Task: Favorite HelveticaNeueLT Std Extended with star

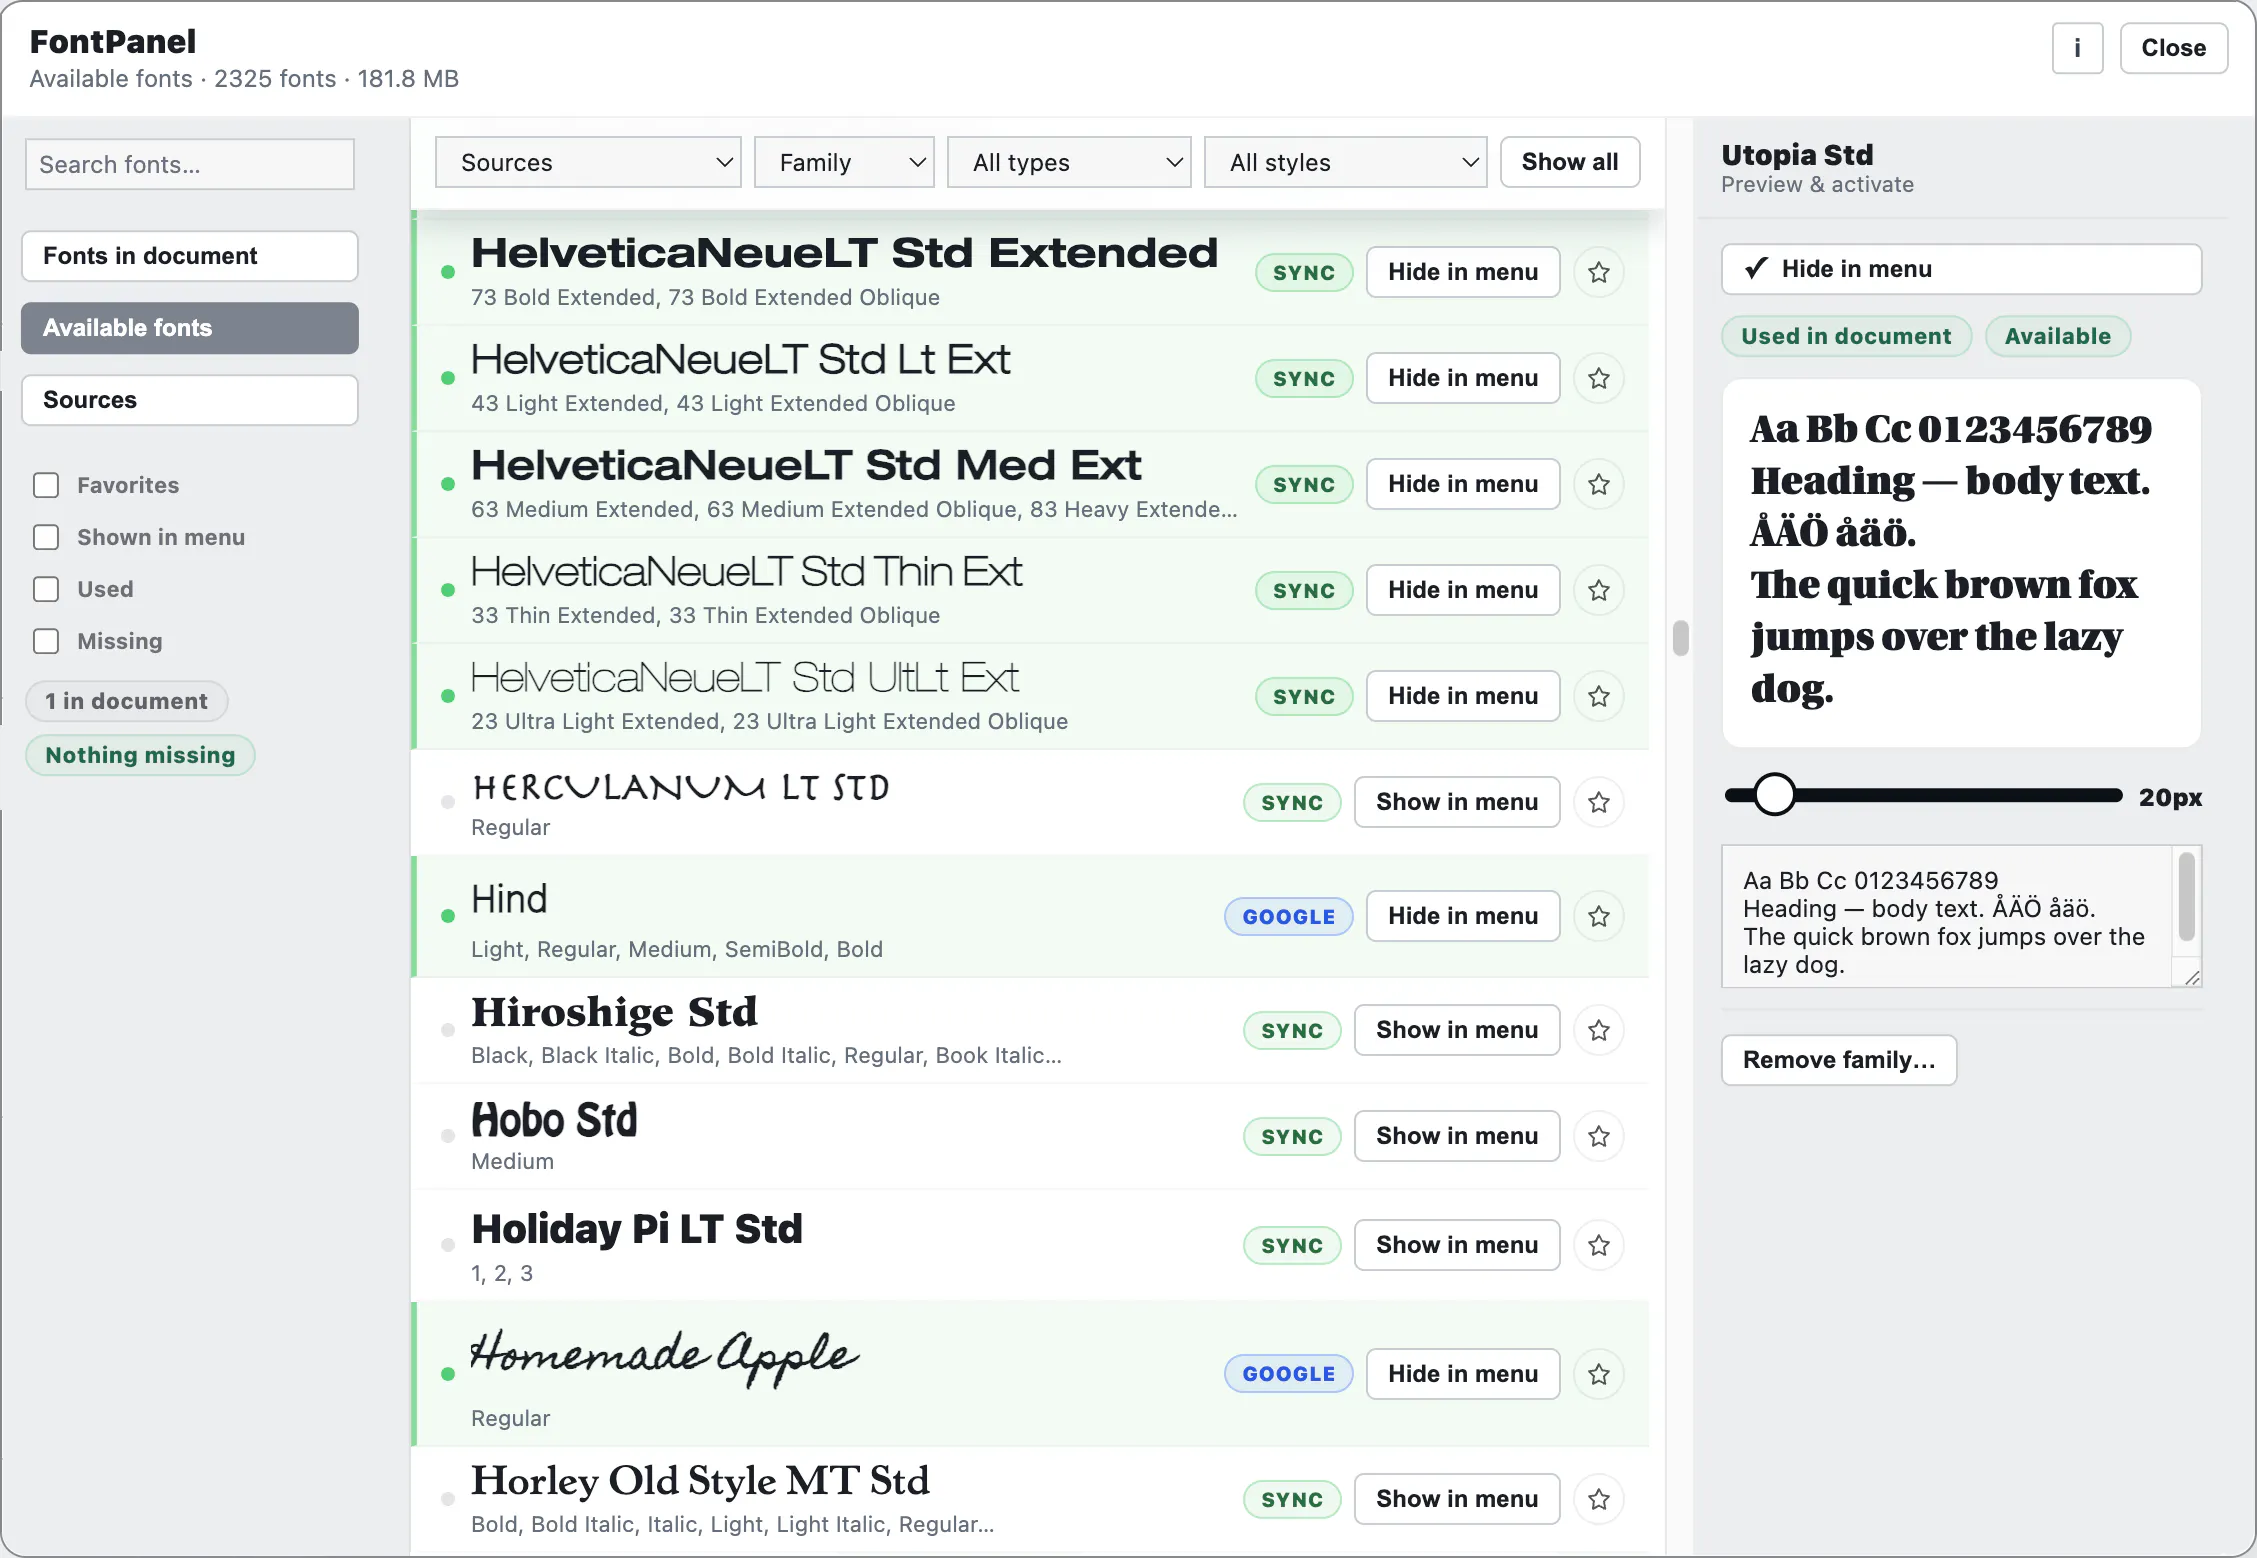Action: pos(1599,272)
